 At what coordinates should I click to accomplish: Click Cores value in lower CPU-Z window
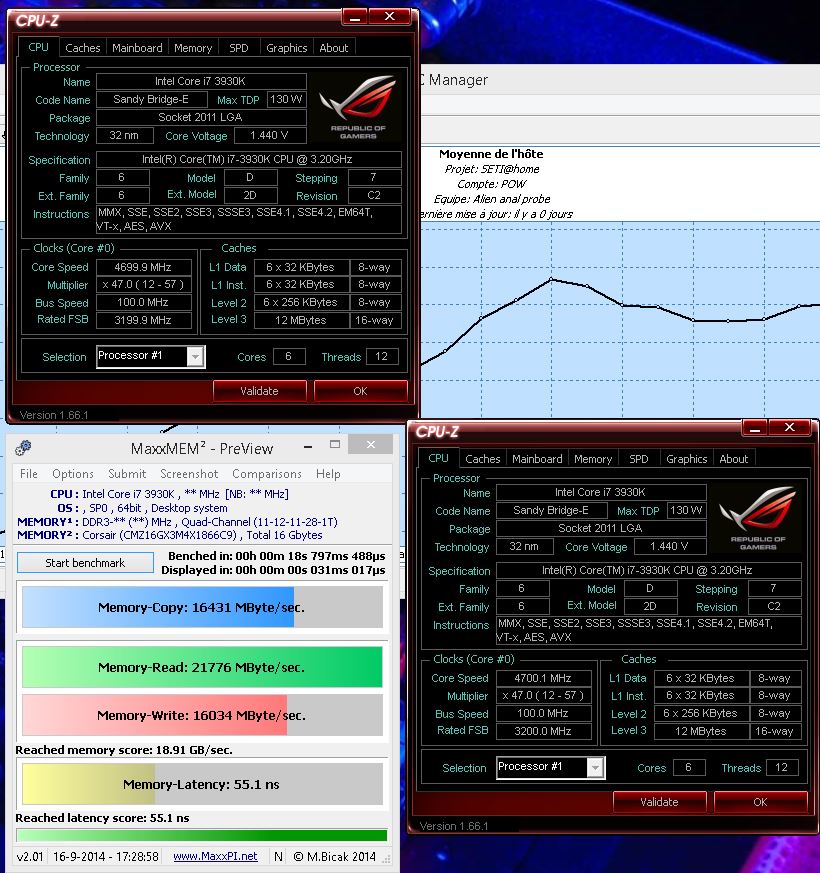(x=689, y=767)
